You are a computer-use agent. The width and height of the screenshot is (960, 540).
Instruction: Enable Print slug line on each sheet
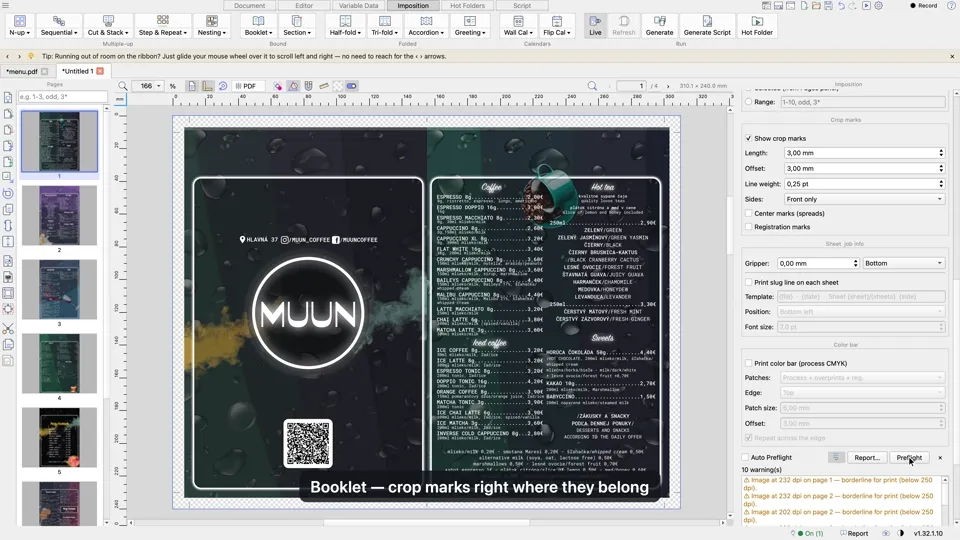coord(748,282)
